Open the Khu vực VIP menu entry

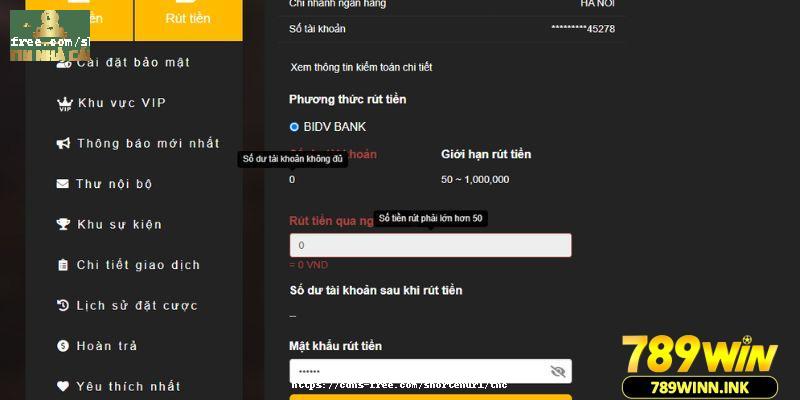point(122,103)
